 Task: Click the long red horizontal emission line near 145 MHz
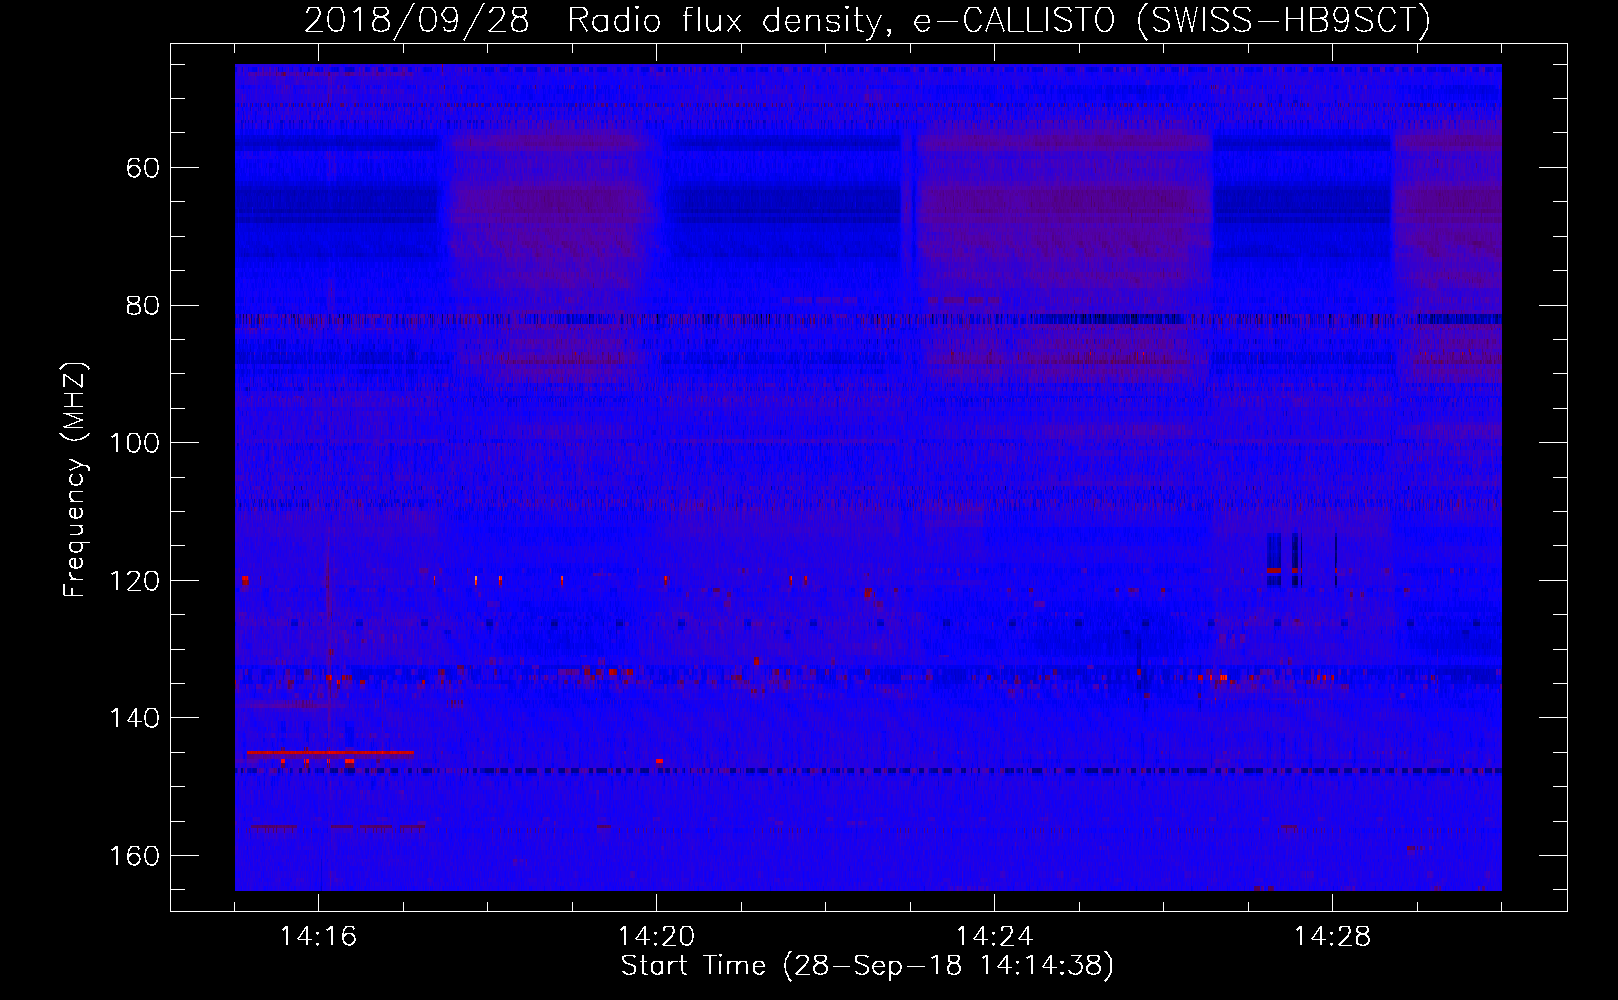click(330, 752)
